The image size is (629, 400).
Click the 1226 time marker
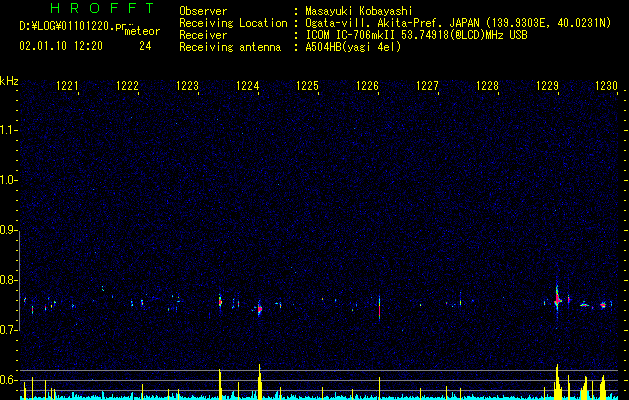367,86
